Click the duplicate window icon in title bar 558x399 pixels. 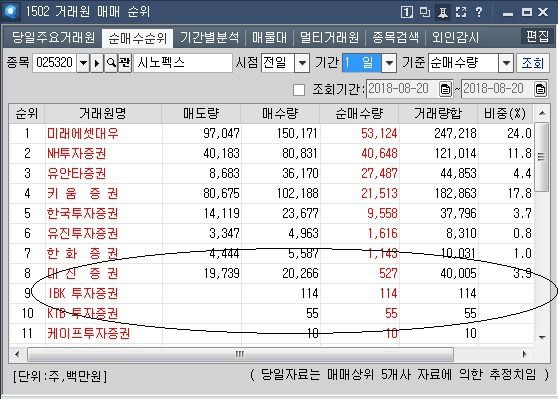[425, 12]
